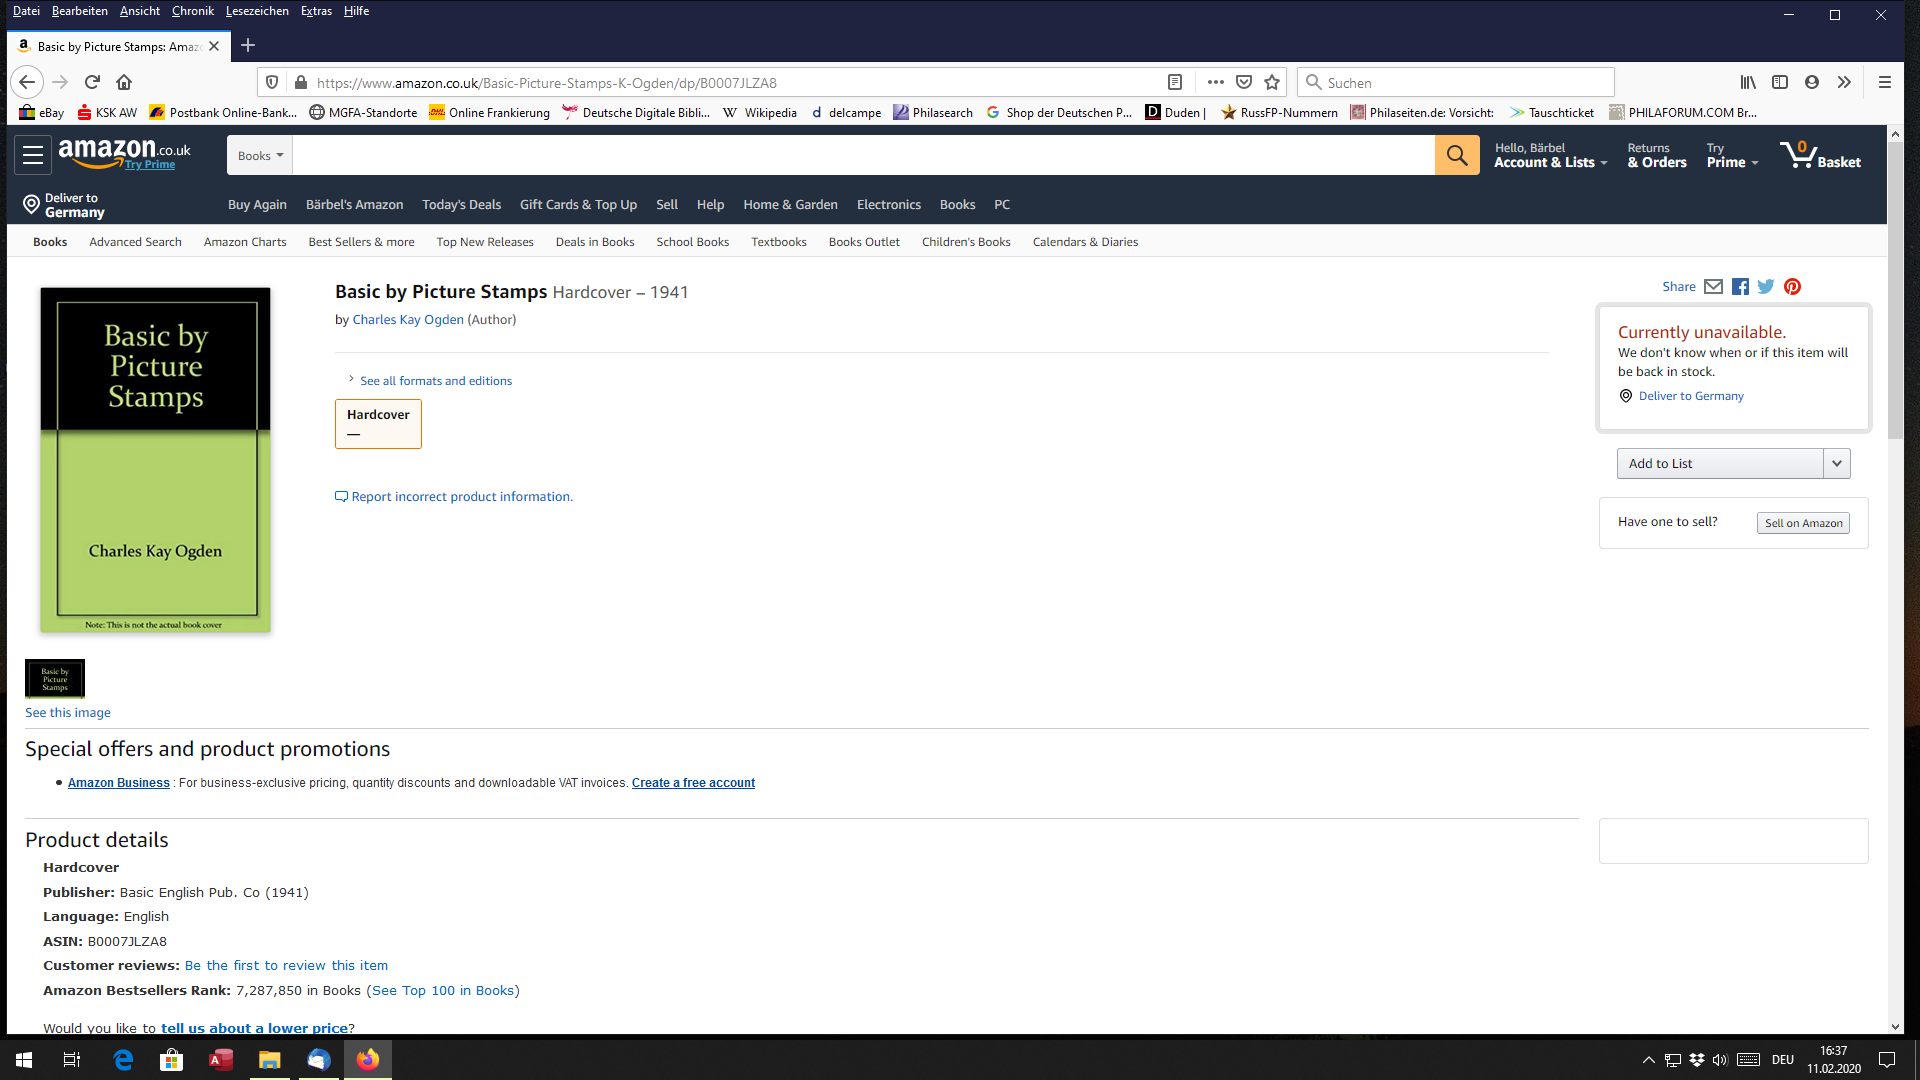Toggle the Firefox sidebar display
Image resolution: width=1920 pixels, height=1080 pixels.
(1780, 82)
